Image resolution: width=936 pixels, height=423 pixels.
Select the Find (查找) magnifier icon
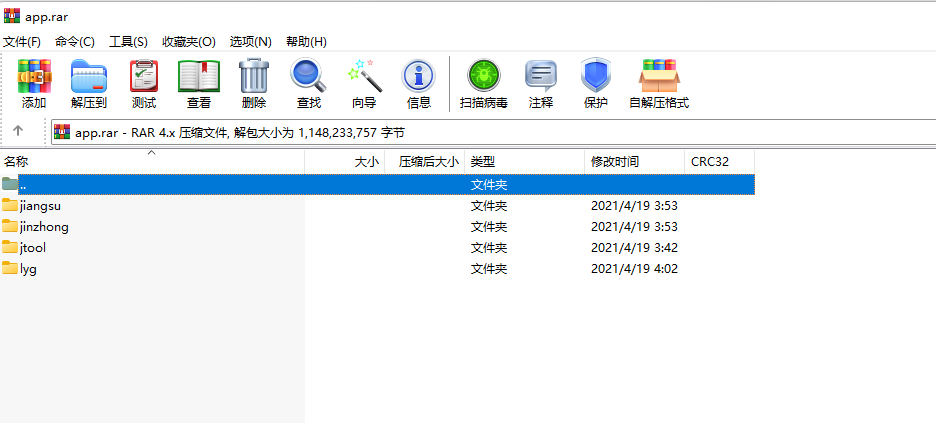click(x=308, y=82)
